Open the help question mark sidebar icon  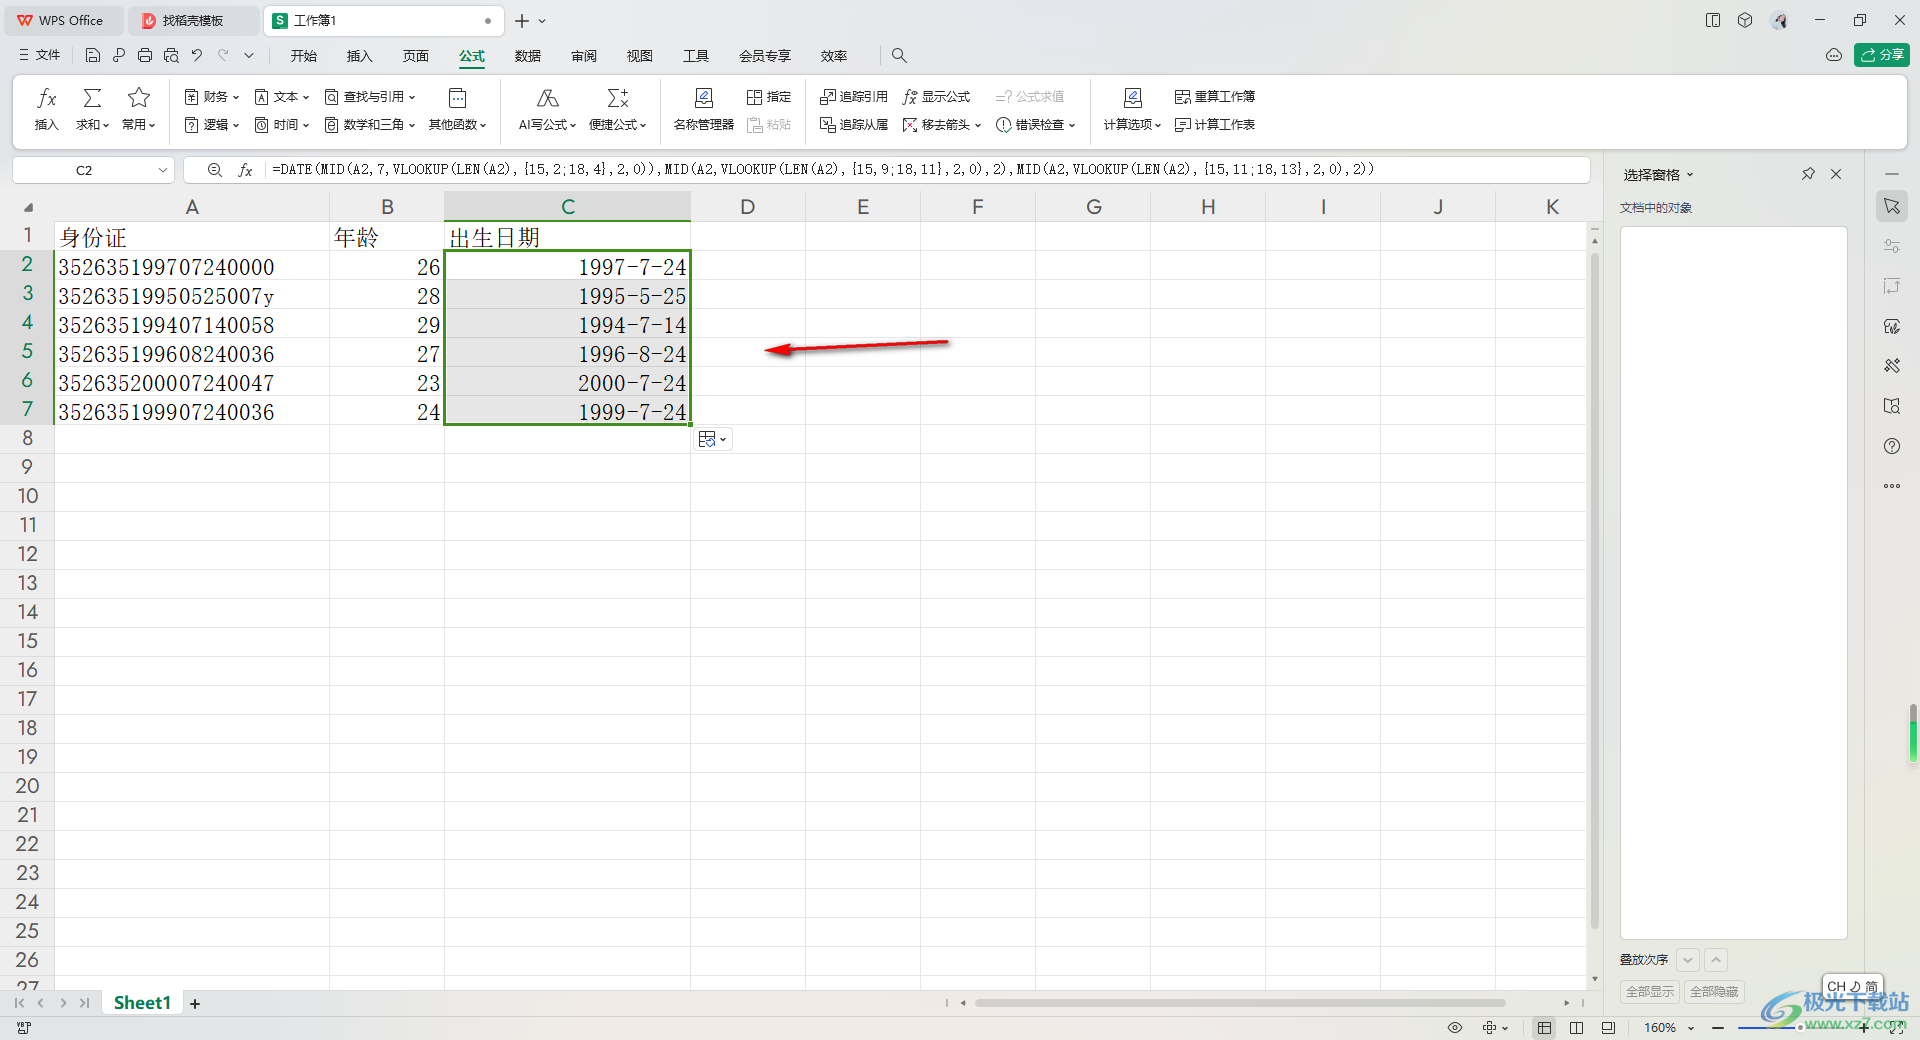coord(1892,446)
